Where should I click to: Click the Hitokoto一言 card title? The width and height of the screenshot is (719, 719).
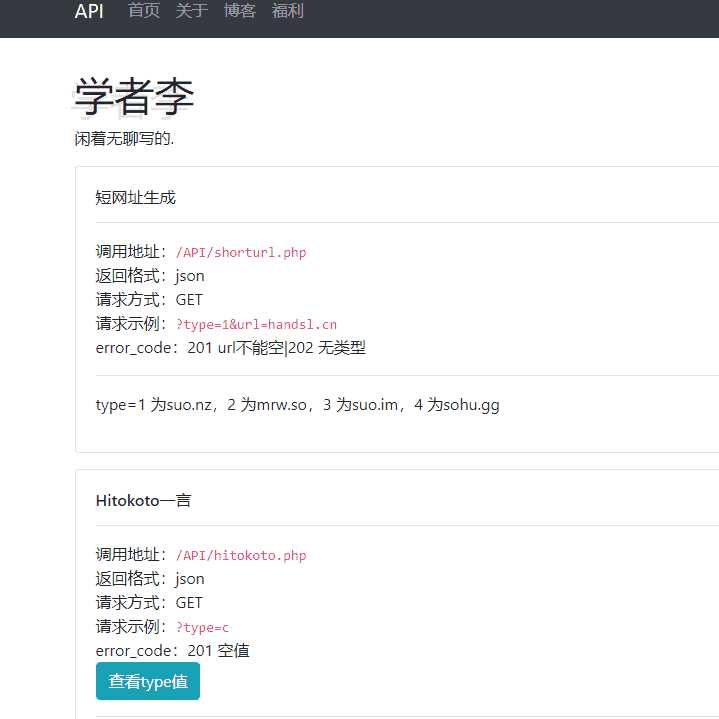pyautogui.click(x=143, y=500)
